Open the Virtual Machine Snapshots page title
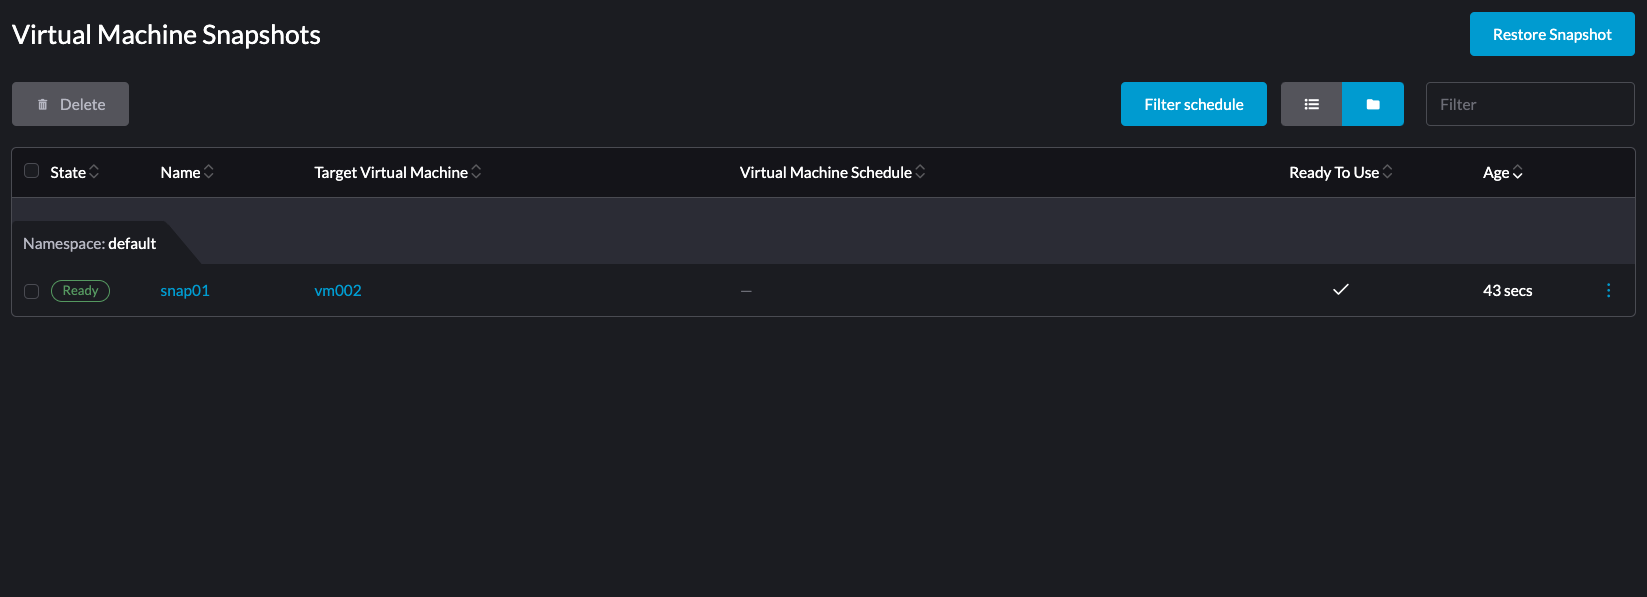The width and height of the screenshot is (1647, 597). coord(165,34)
